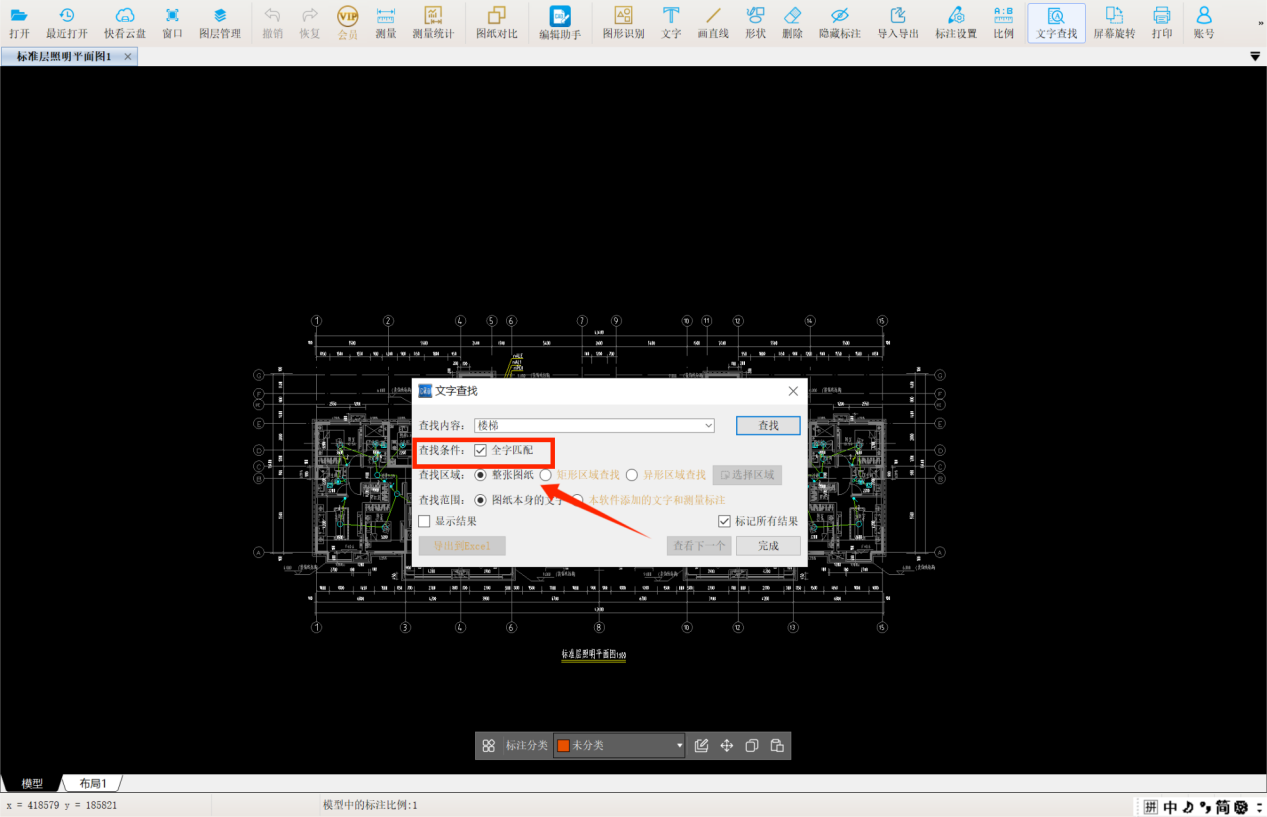
Task: Uncheck the 全字匹配 whole-word checkbox
Action: [481, 450]
